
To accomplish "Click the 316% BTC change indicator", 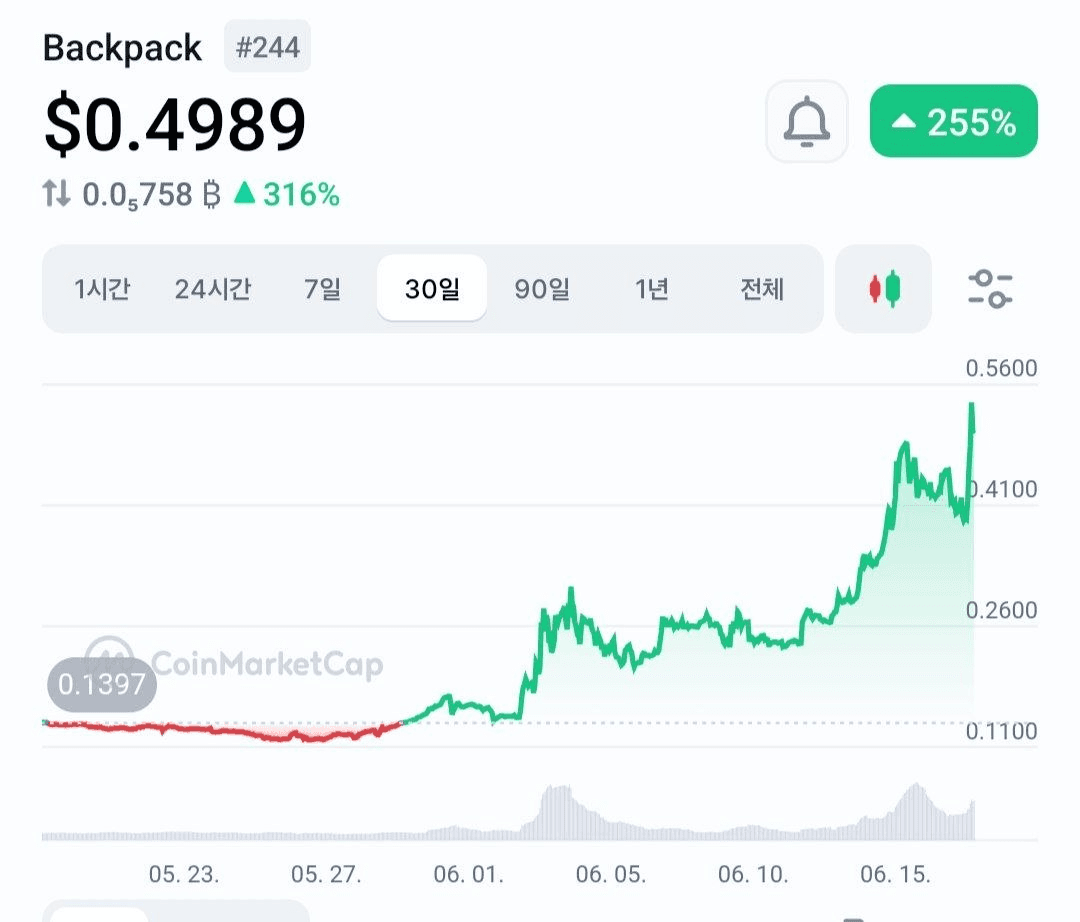I will pos(287,194).
